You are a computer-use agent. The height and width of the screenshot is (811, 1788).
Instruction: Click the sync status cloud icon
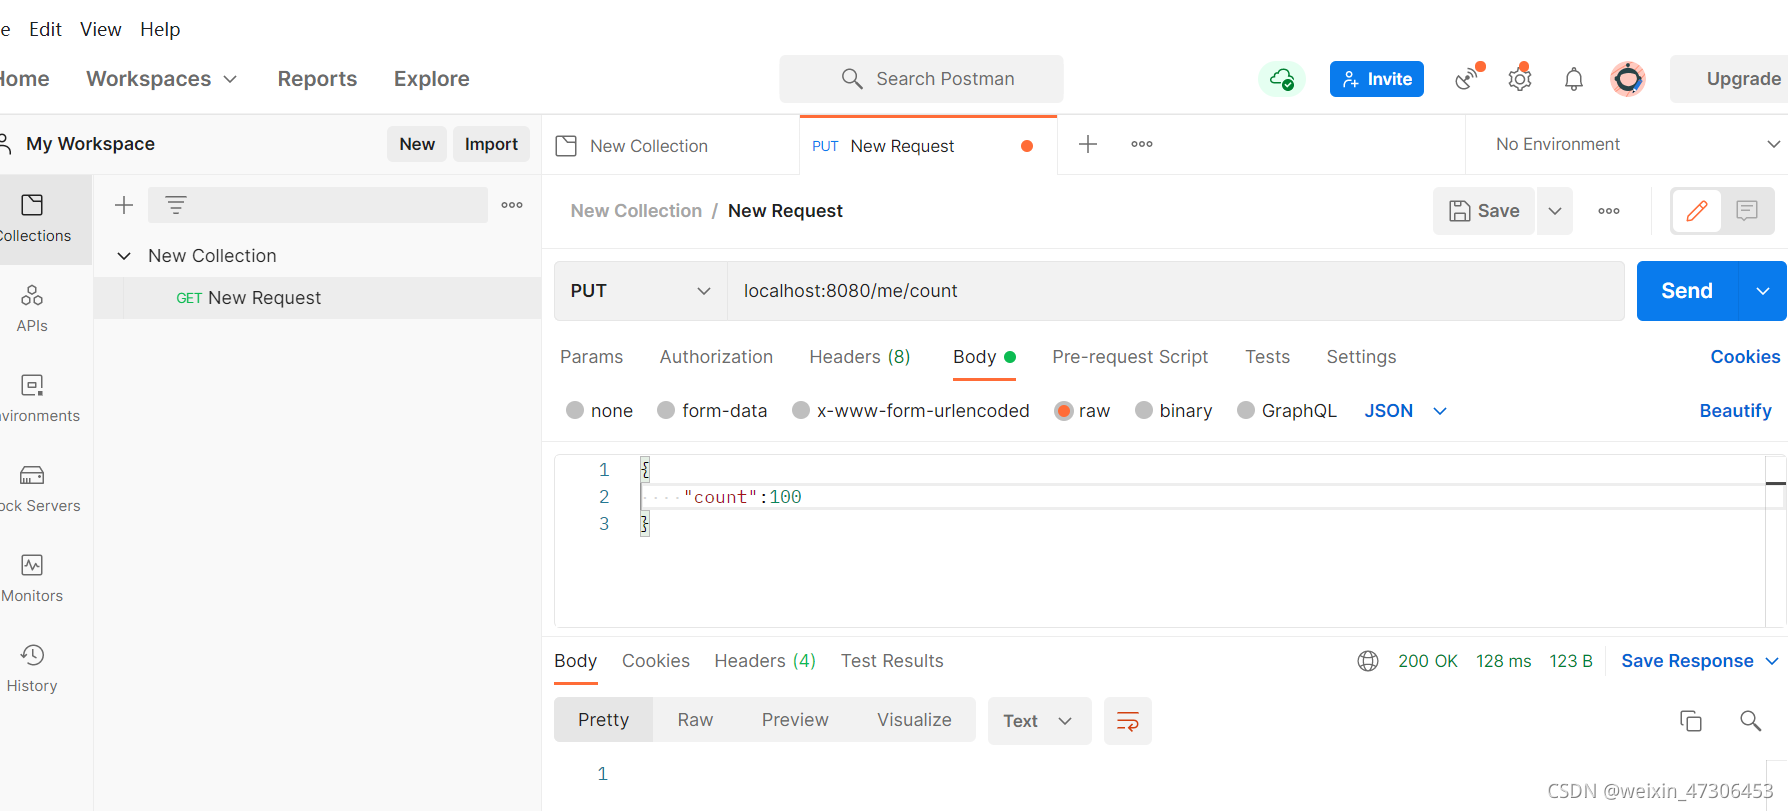coord(1282,79)
